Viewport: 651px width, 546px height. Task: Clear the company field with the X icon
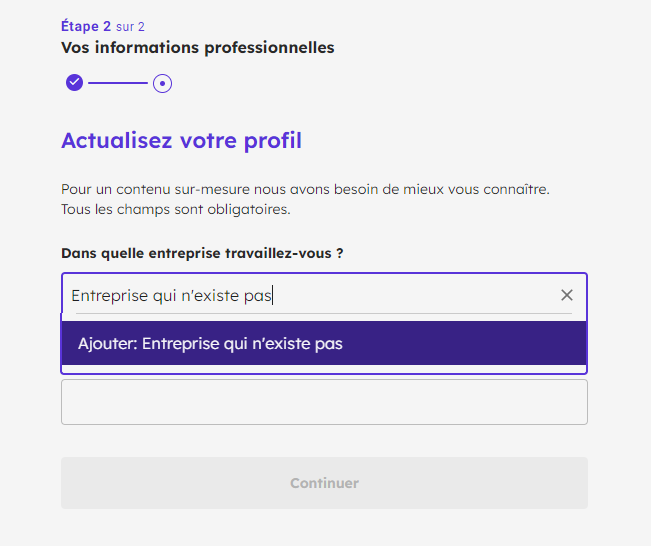[x=567, y=295]
